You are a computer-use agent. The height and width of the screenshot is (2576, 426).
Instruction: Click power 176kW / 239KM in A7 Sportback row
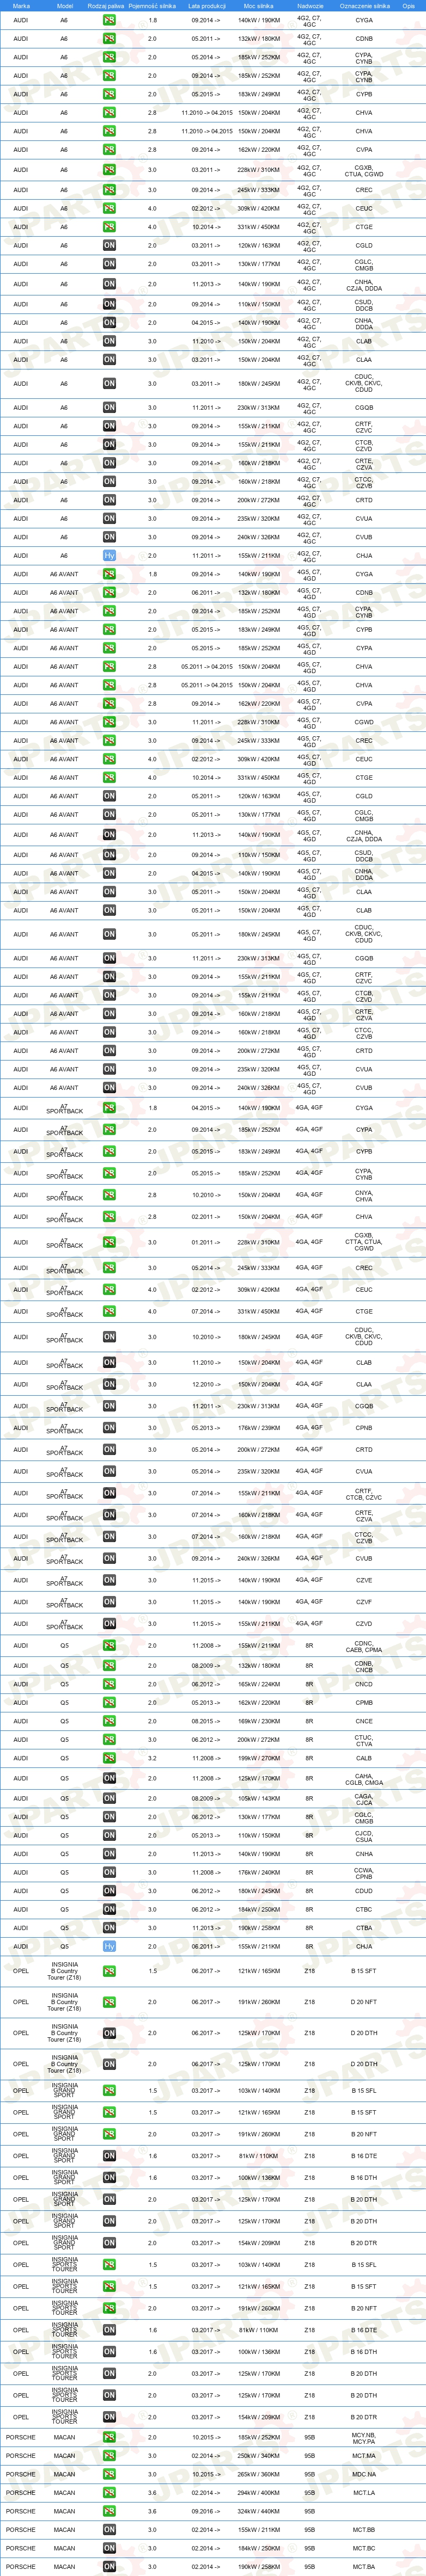click(x=259, y=1428)
